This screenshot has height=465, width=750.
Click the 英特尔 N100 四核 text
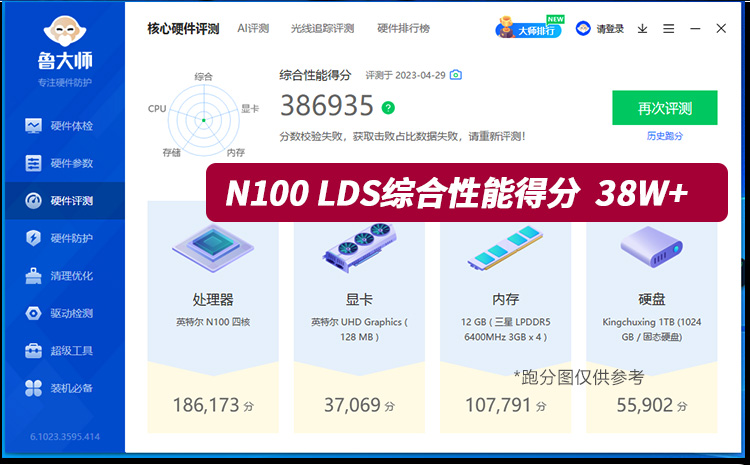(213, 322)
